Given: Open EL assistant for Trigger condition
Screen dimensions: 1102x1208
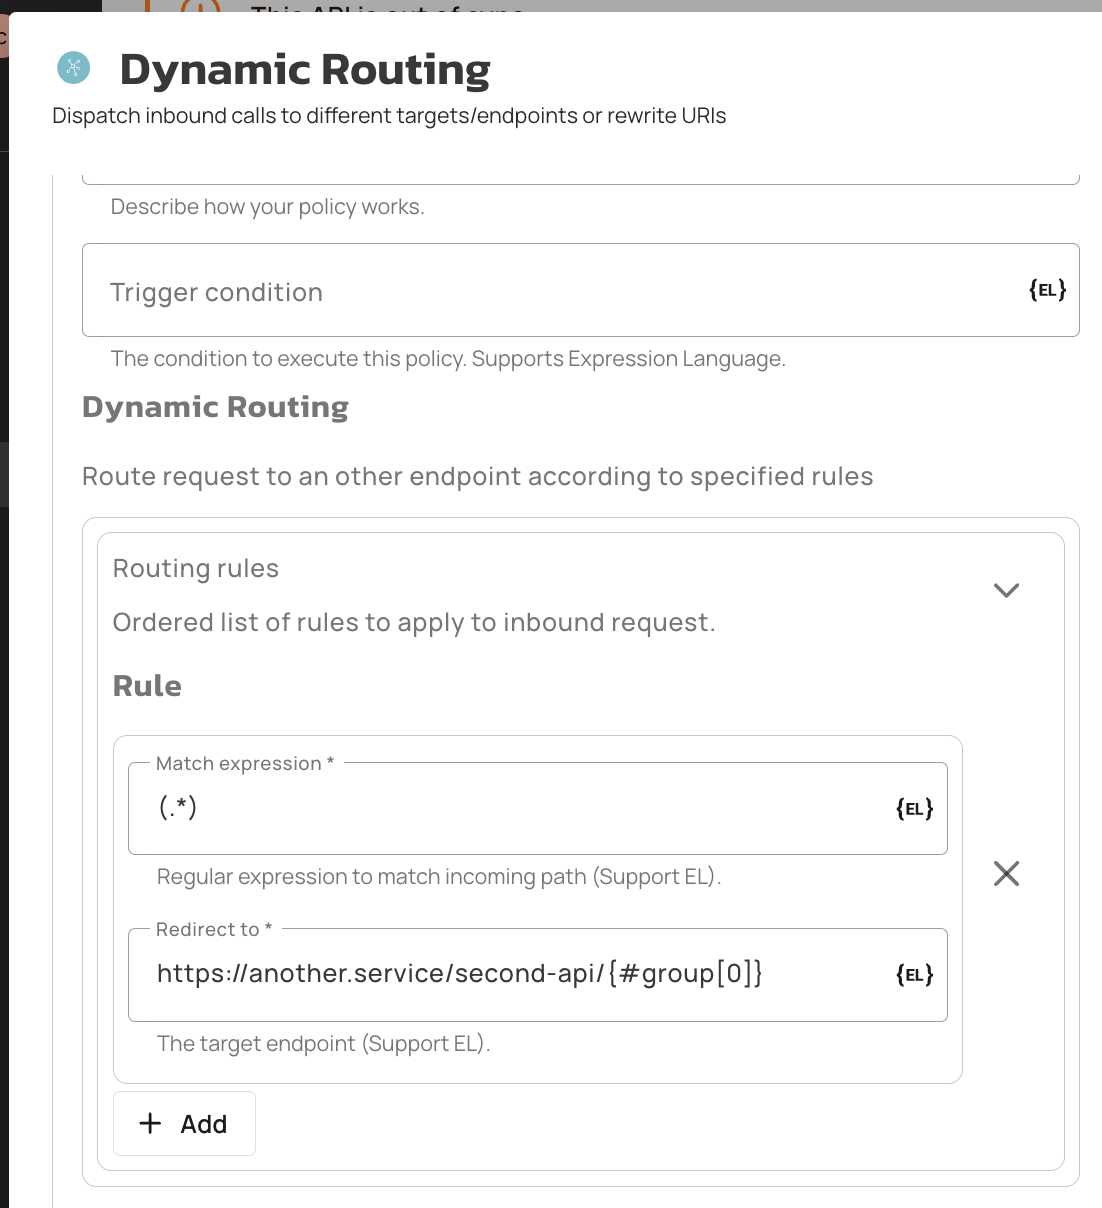Looking at the screenshot, I should [1047, 290].
